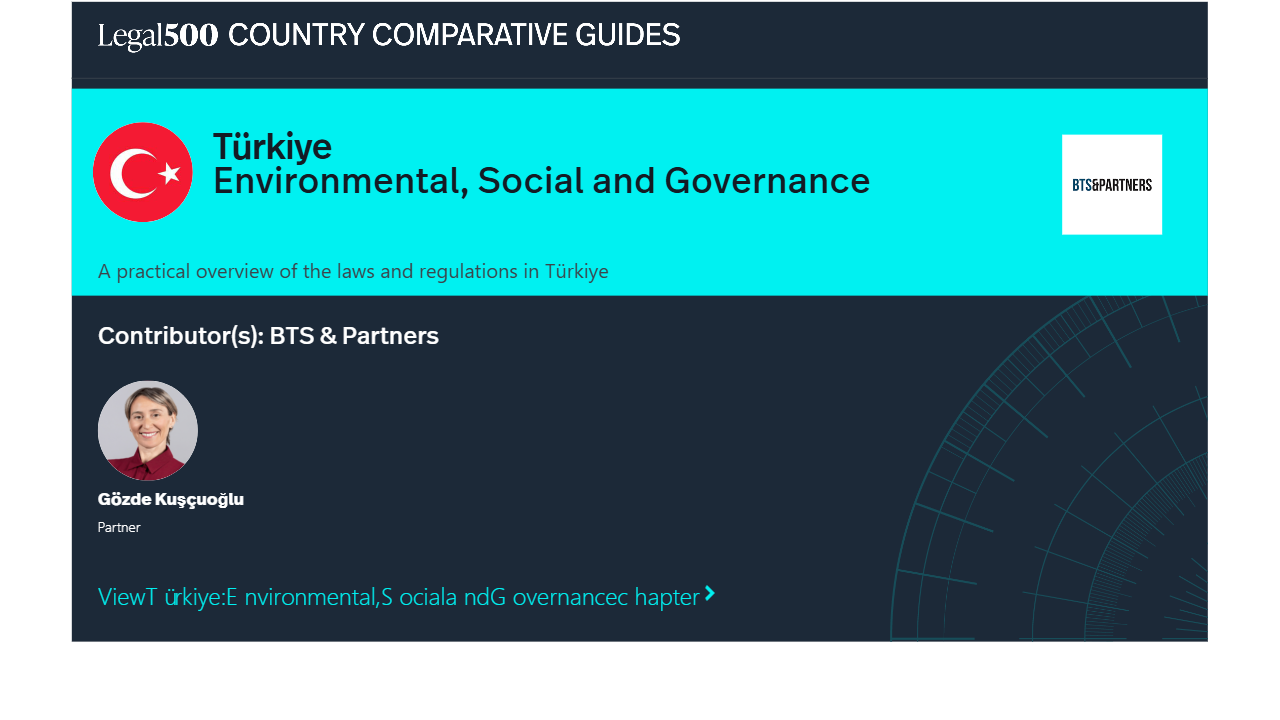The image size is (1280, 720).
Task: Open the BTS & Partners logo
Action: pyautogui.click(x=1111, y=184)
